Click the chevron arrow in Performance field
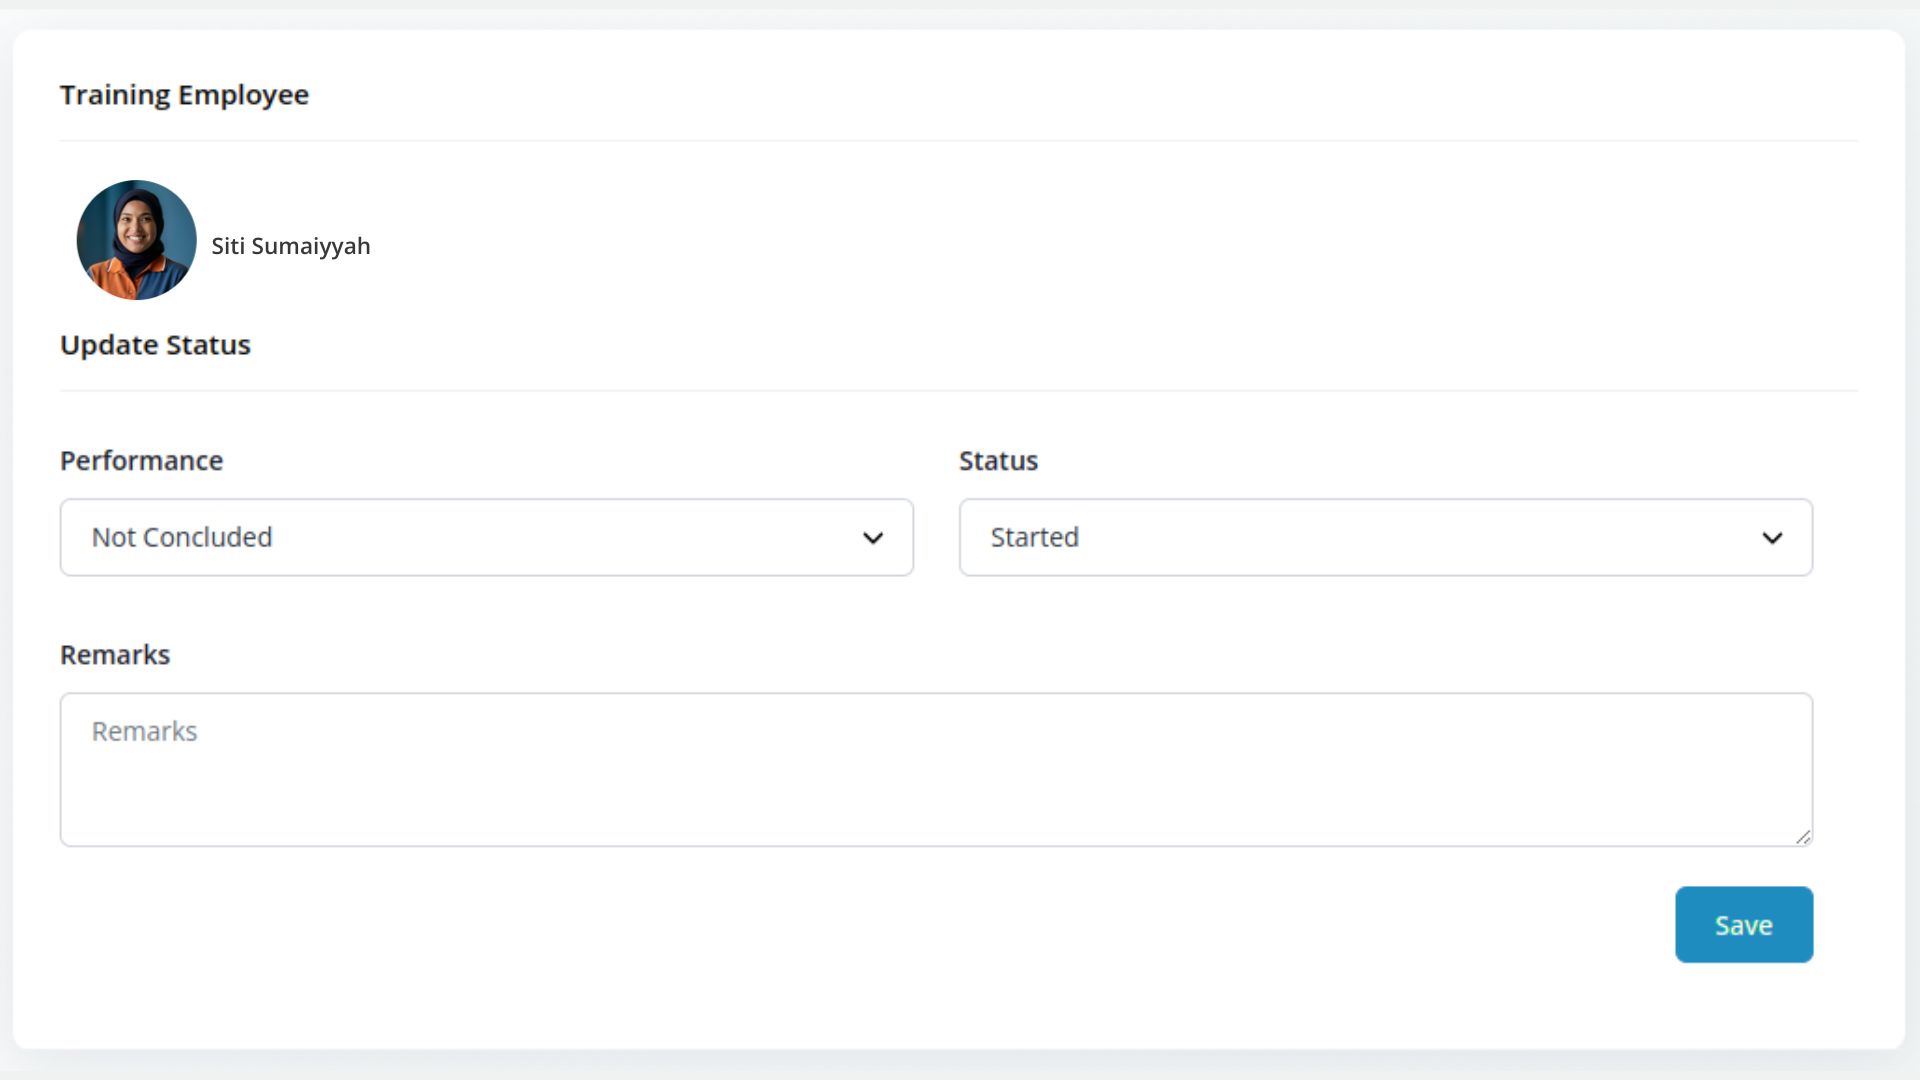Viewport: 1920px width, 1080px height. [x=872, y=538]
